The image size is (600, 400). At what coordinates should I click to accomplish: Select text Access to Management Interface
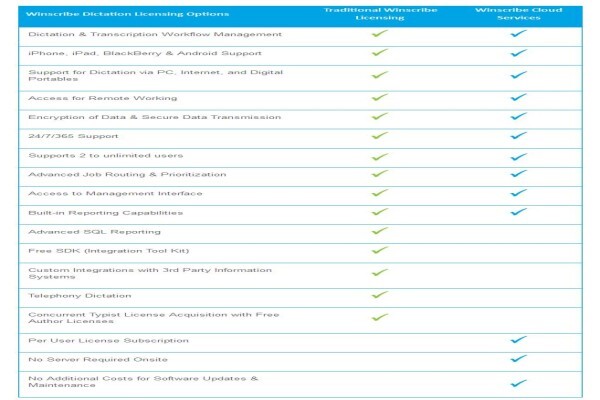[x=115, y=194]
